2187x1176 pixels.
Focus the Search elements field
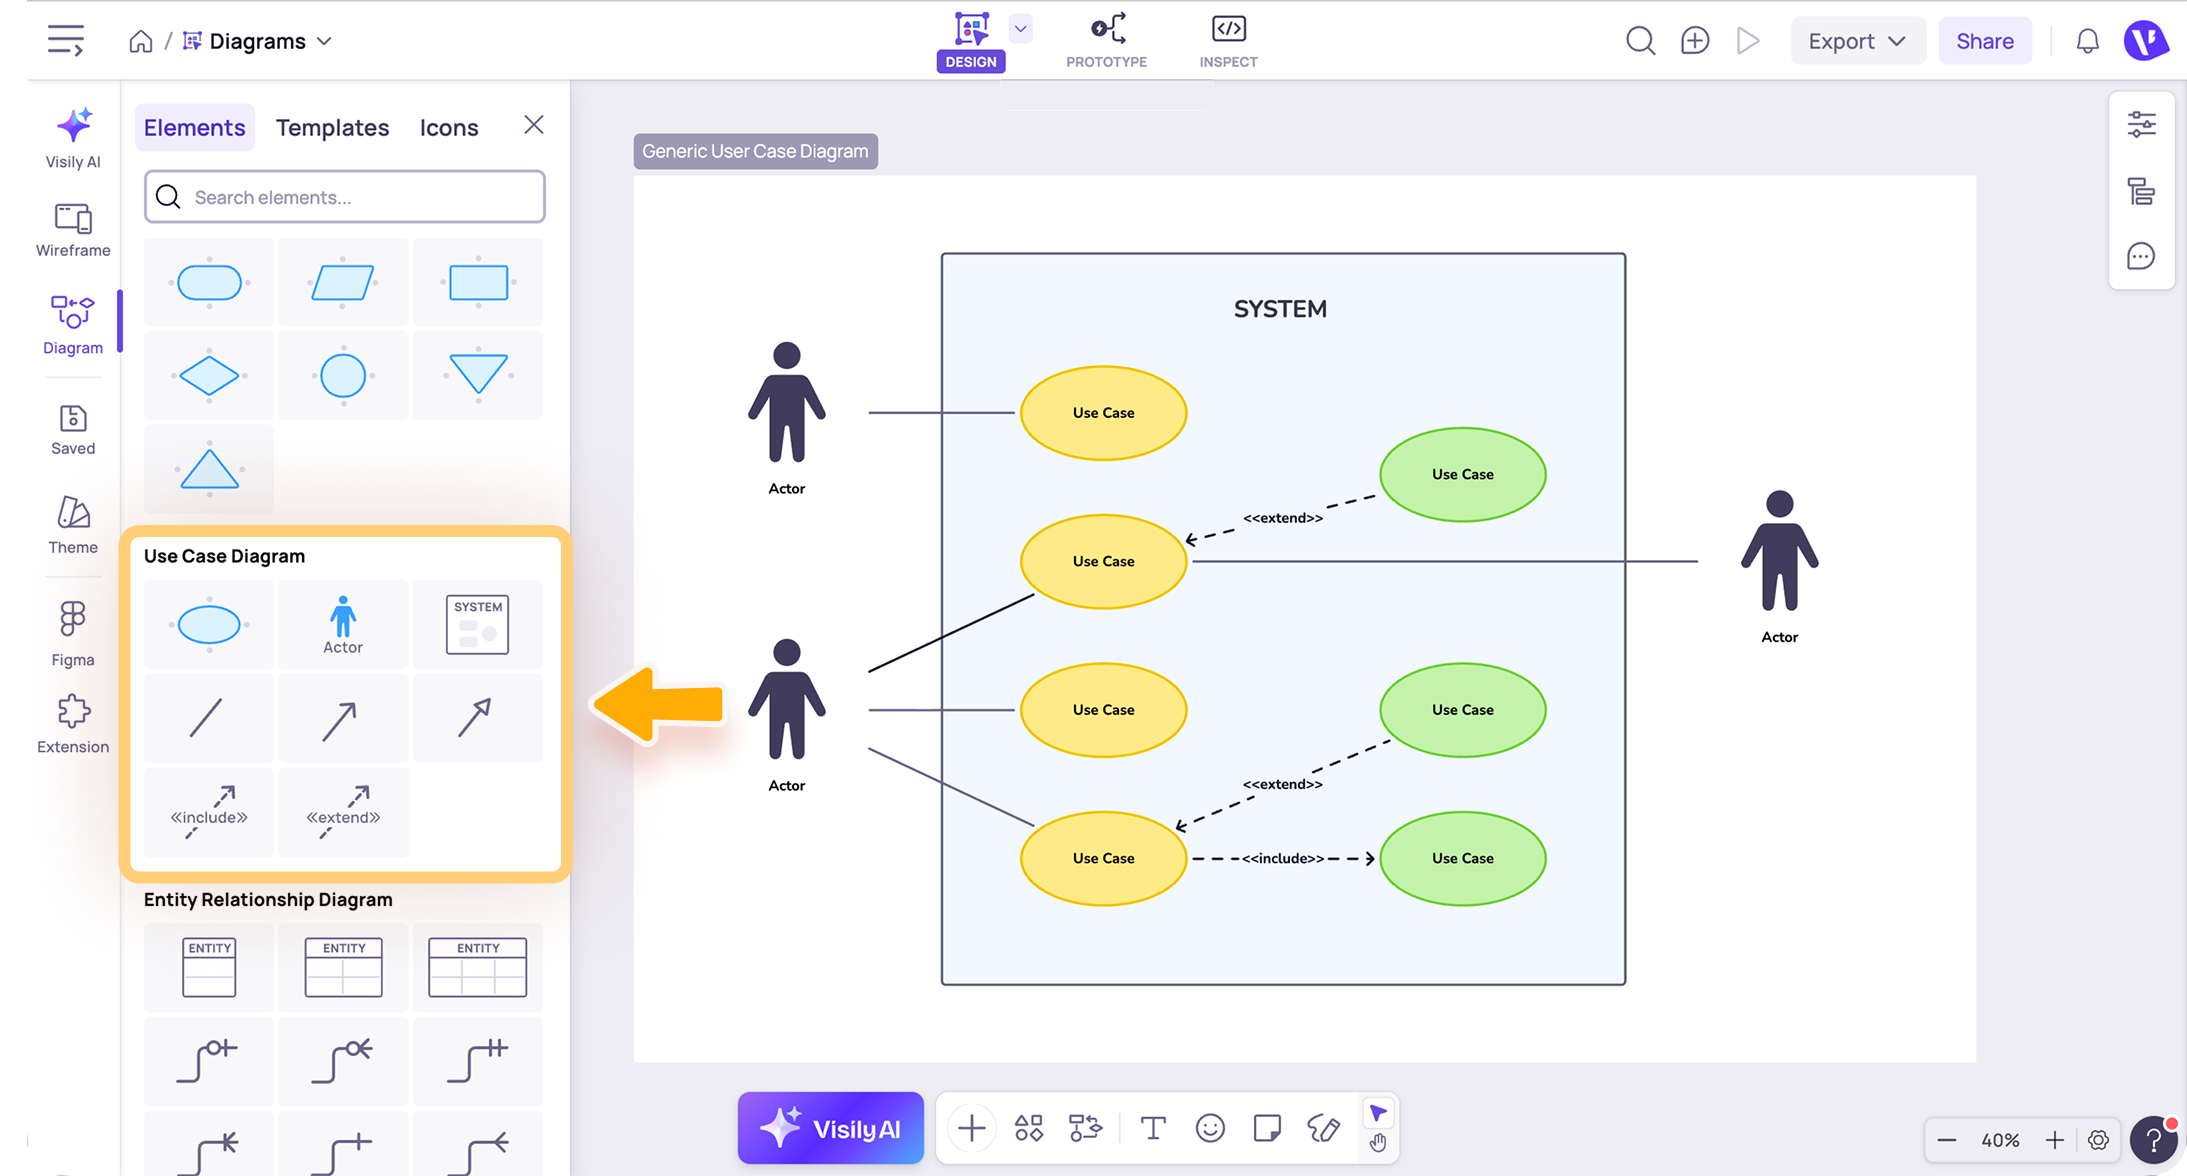[x=344, y=197]
